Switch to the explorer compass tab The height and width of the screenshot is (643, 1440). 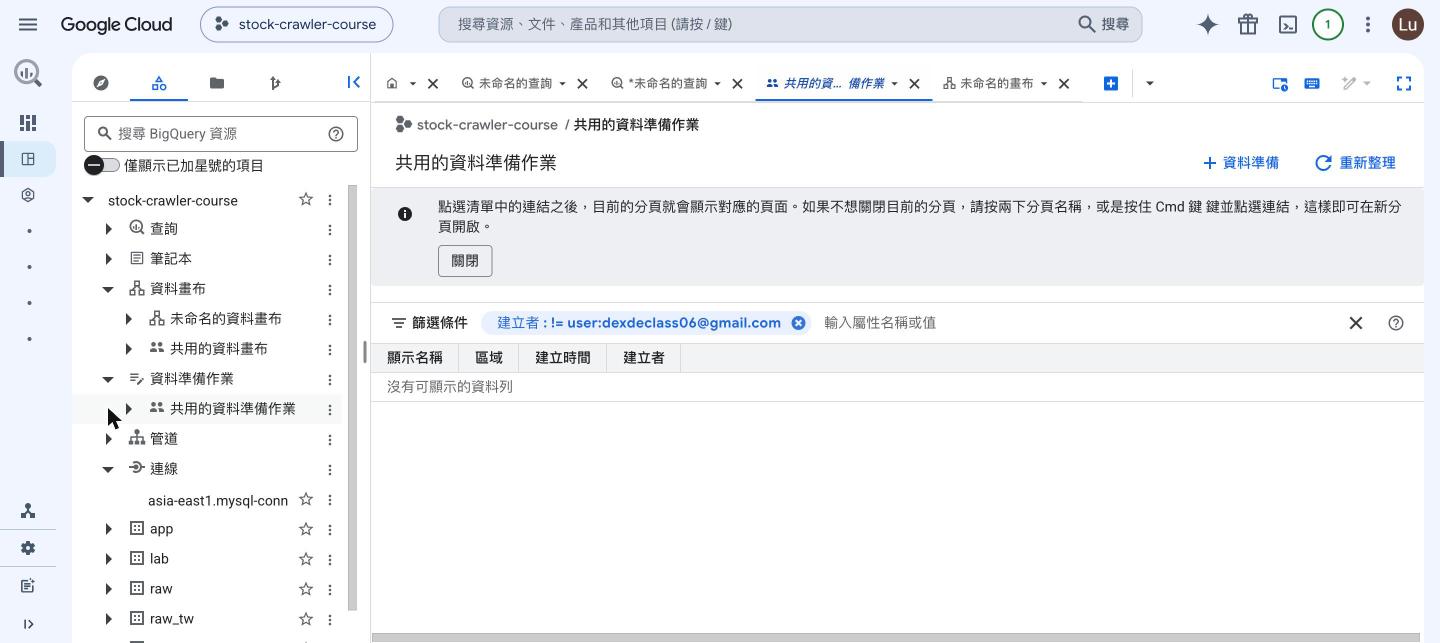pyautogui.click(x=101, y=83)
